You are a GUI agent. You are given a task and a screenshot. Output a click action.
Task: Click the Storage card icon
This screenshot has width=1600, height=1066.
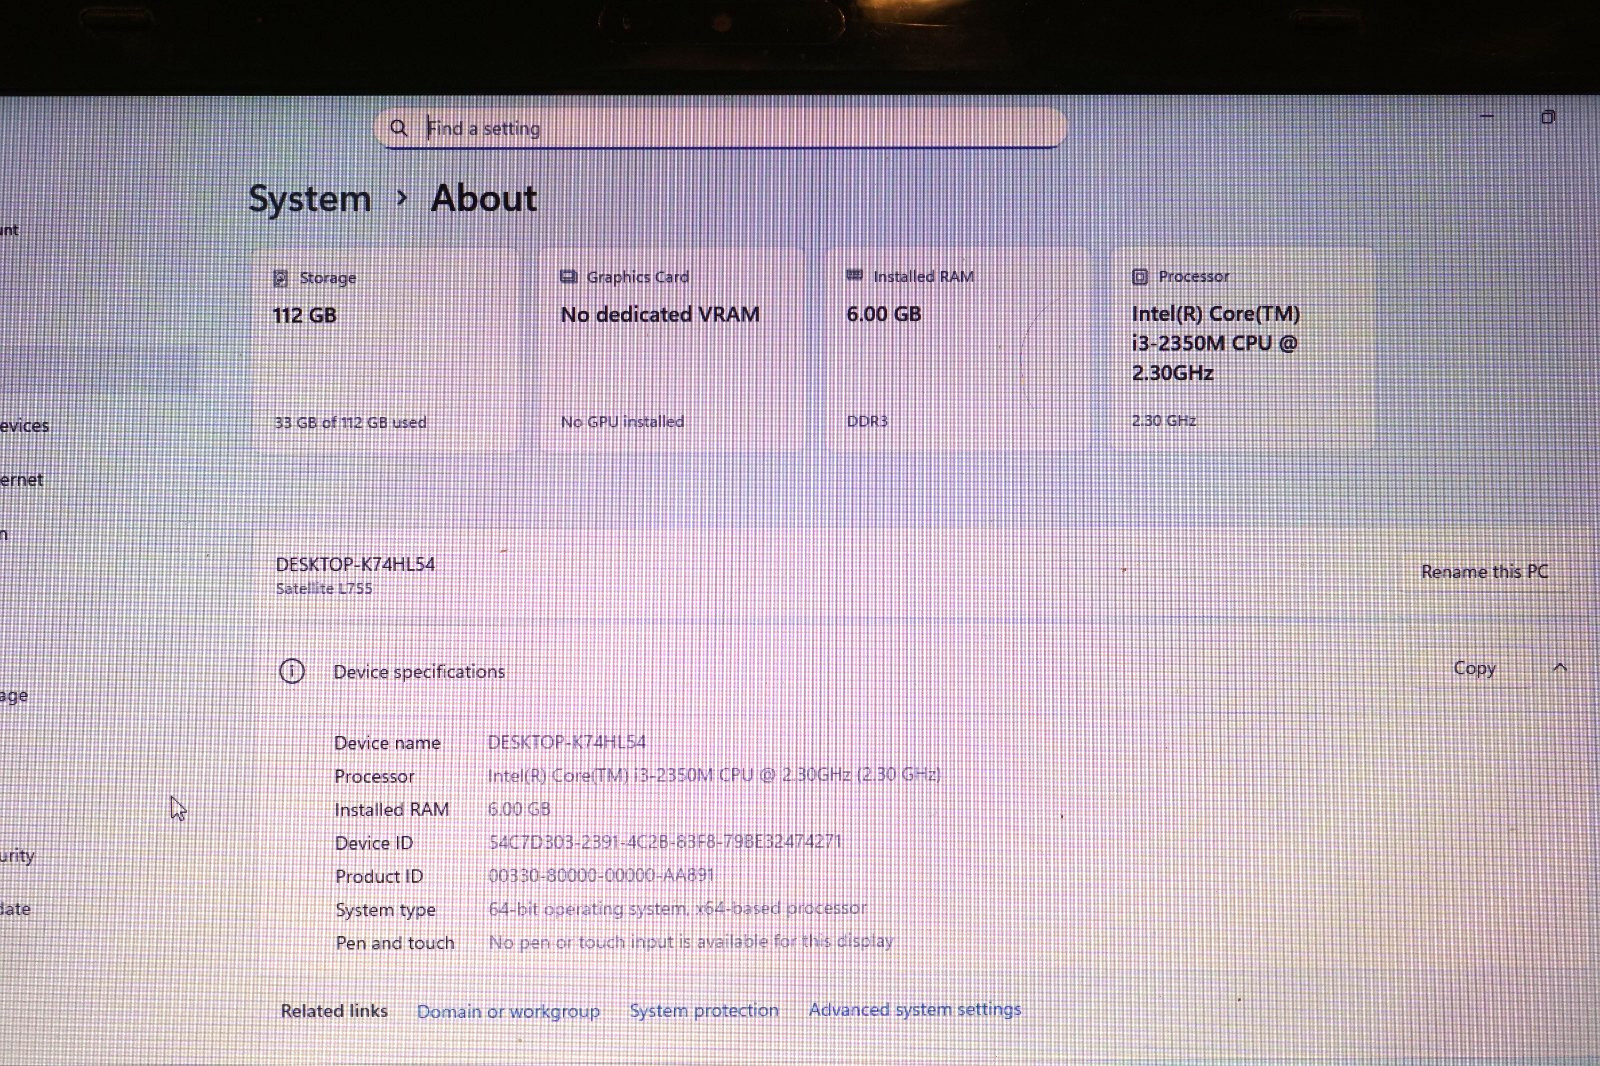point(281,278)
